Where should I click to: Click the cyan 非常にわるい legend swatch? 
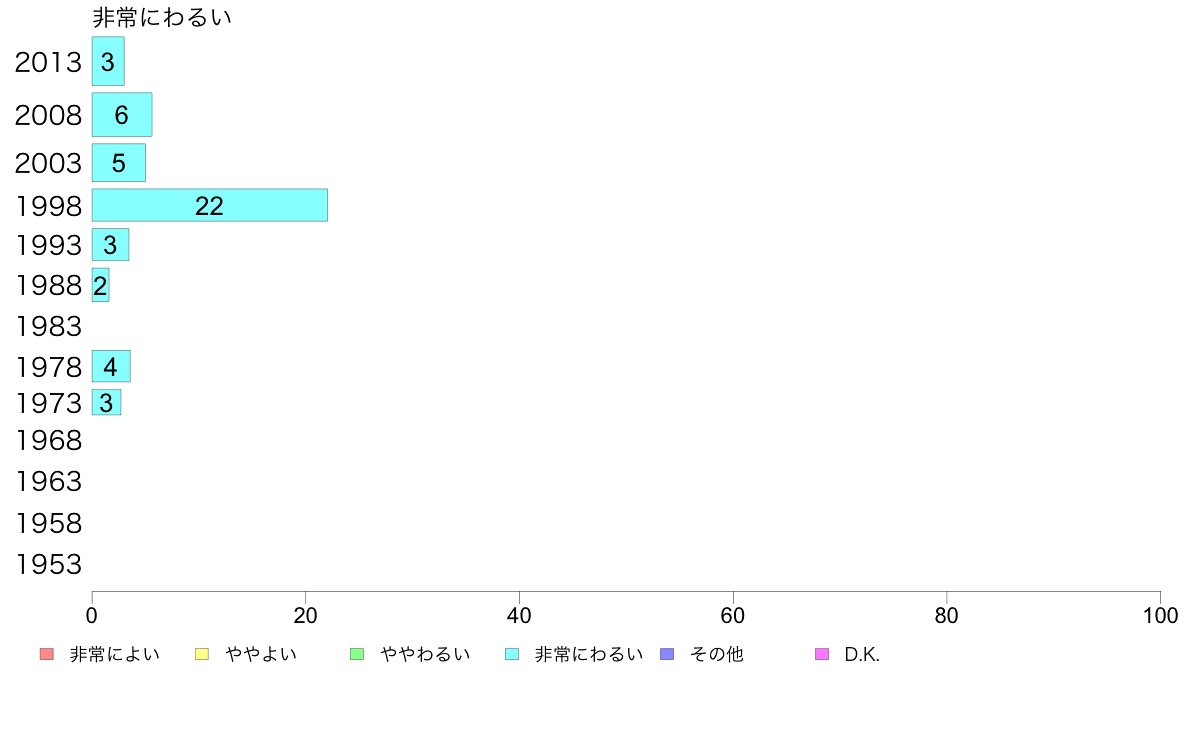(512, 654)
